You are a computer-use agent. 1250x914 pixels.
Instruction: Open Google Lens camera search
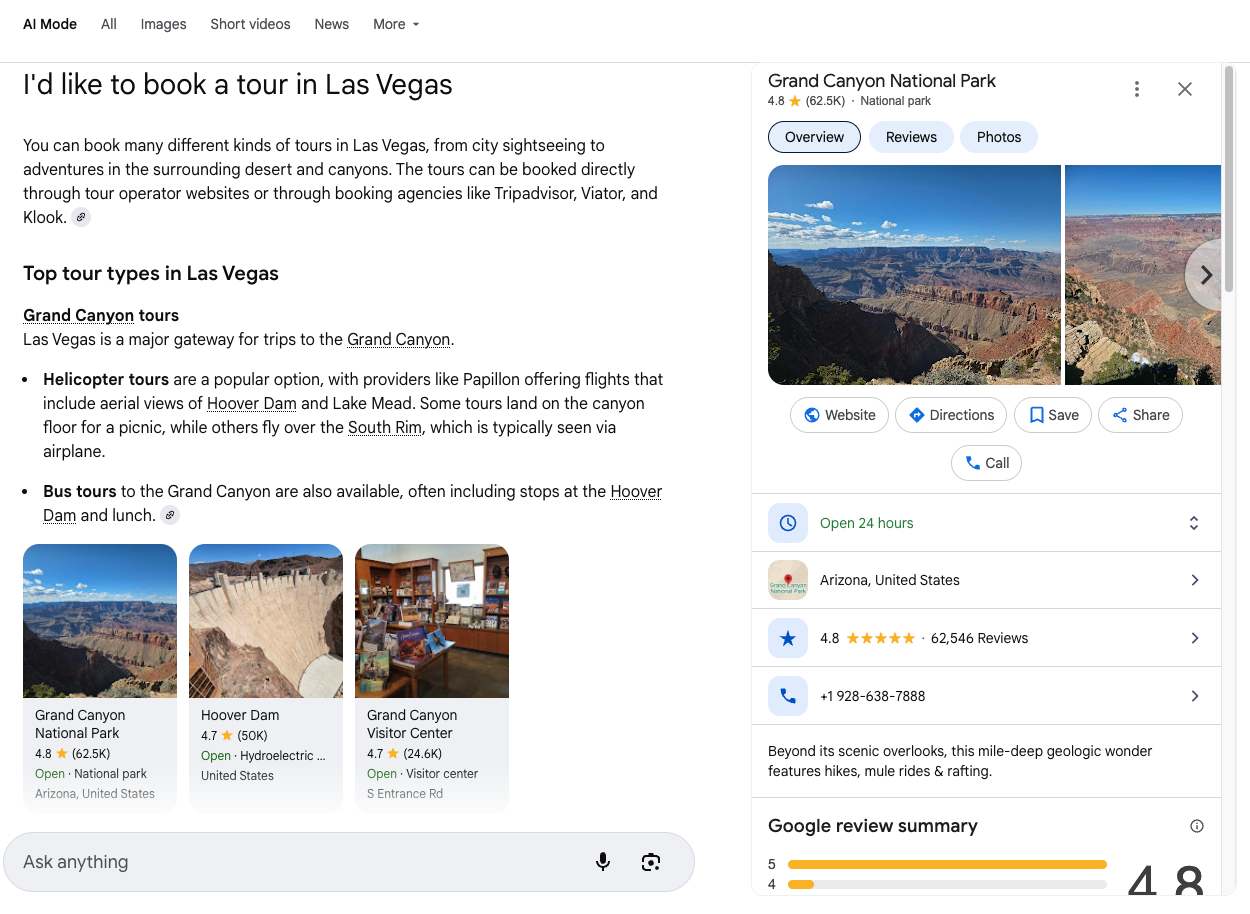[650, 861]
